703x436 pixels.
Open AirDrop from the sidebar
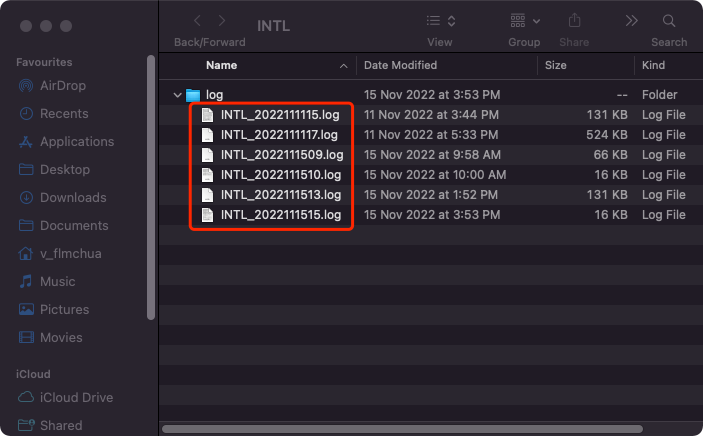click(64, 86)
